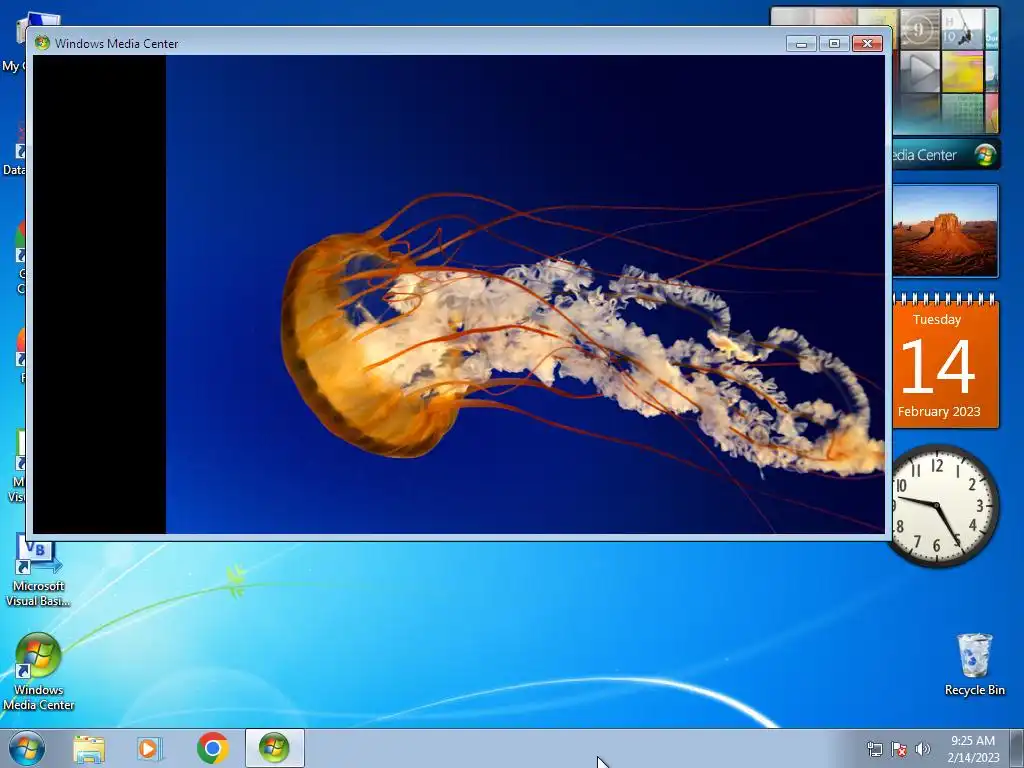Show the taskbar date and time
Viewport: 1024px width, 768px height.
(x=973, y=749)
